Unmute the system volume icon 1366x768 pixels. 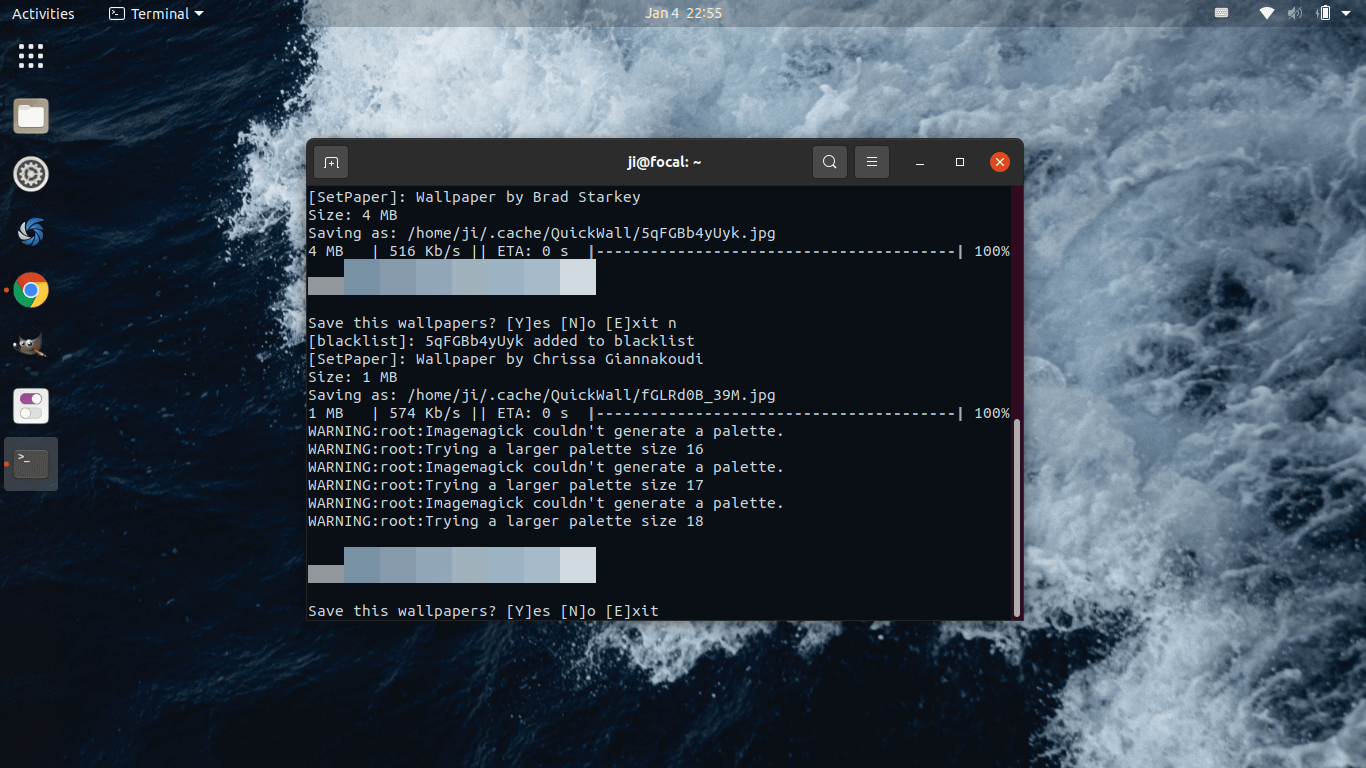click(1296, 13)
